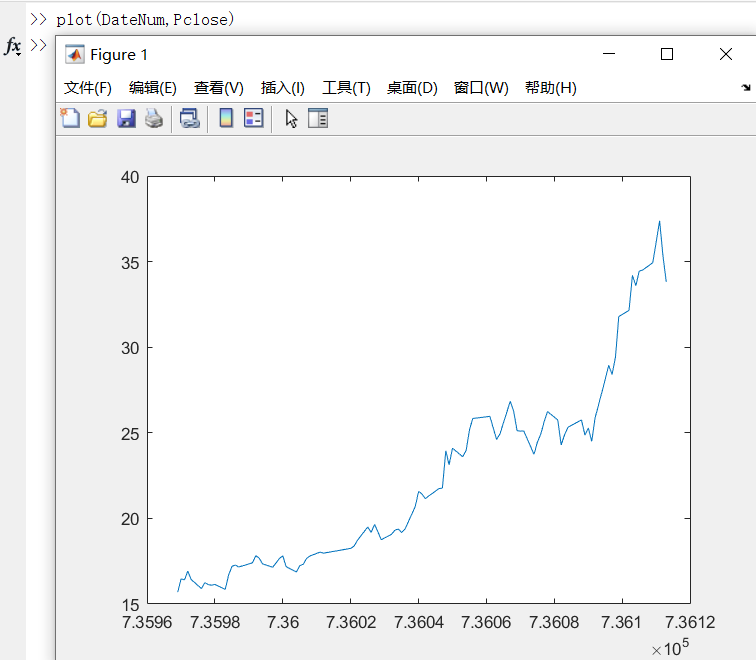The height and width of the screenshot is (660, 756).
Task: Toggle the Insert Legend toolbar icon
Action: (x=253, y=119)
